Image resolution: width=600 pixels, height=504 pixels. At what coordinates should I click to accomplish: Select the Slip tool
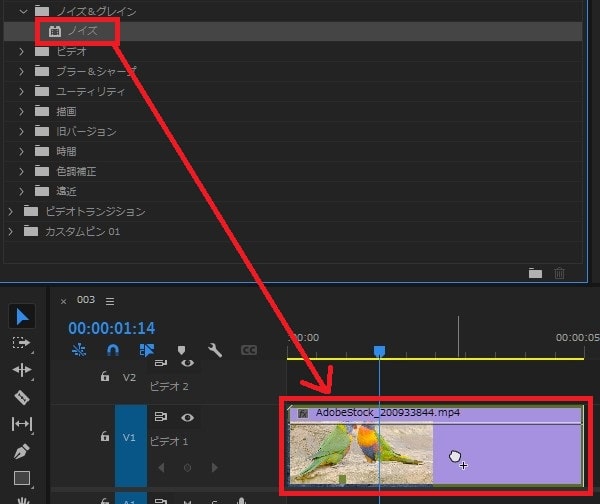pyautogui.click(x=22, y=424)
